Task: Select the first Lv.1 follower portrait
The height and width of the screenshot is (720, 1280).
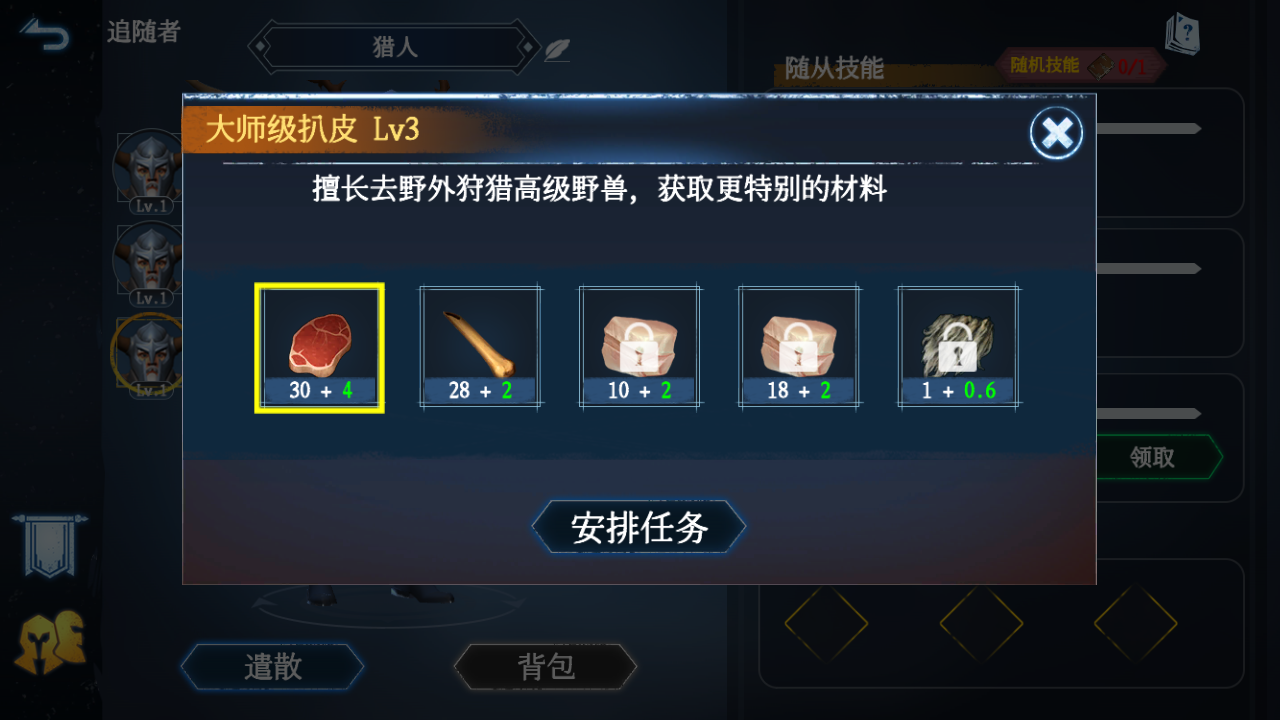Action: point(149,168)
